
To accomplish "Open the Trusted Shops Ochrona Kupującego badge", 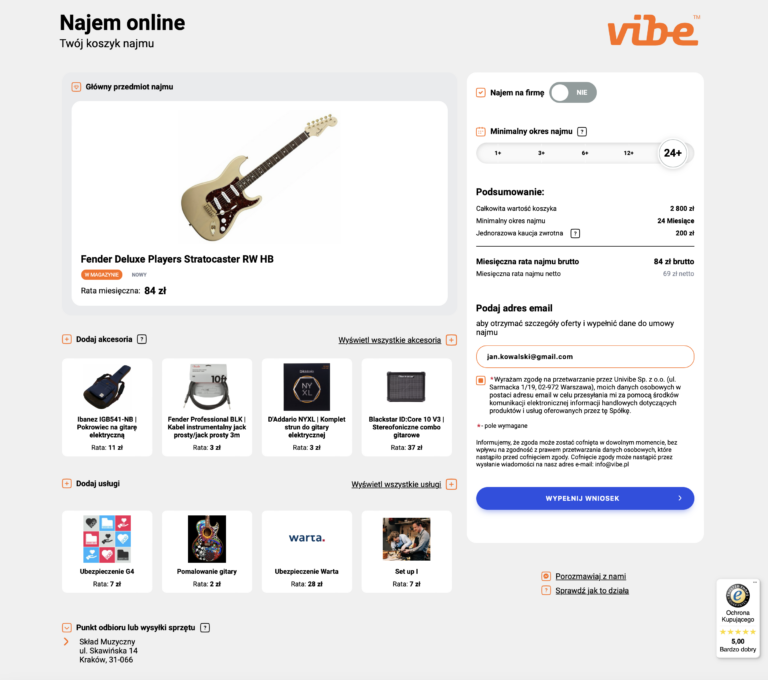I will (738, 618).
